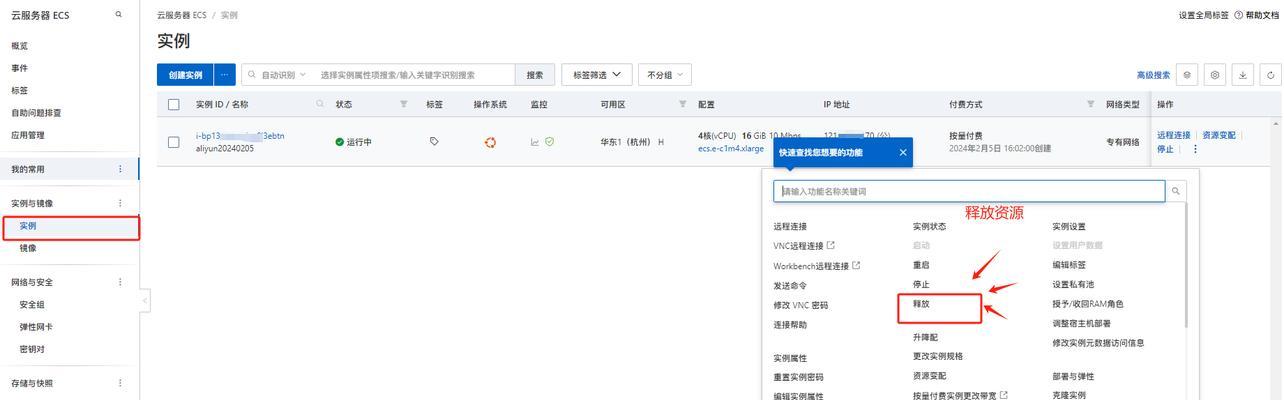Click the tag icon in the instance row

(434, 142)
